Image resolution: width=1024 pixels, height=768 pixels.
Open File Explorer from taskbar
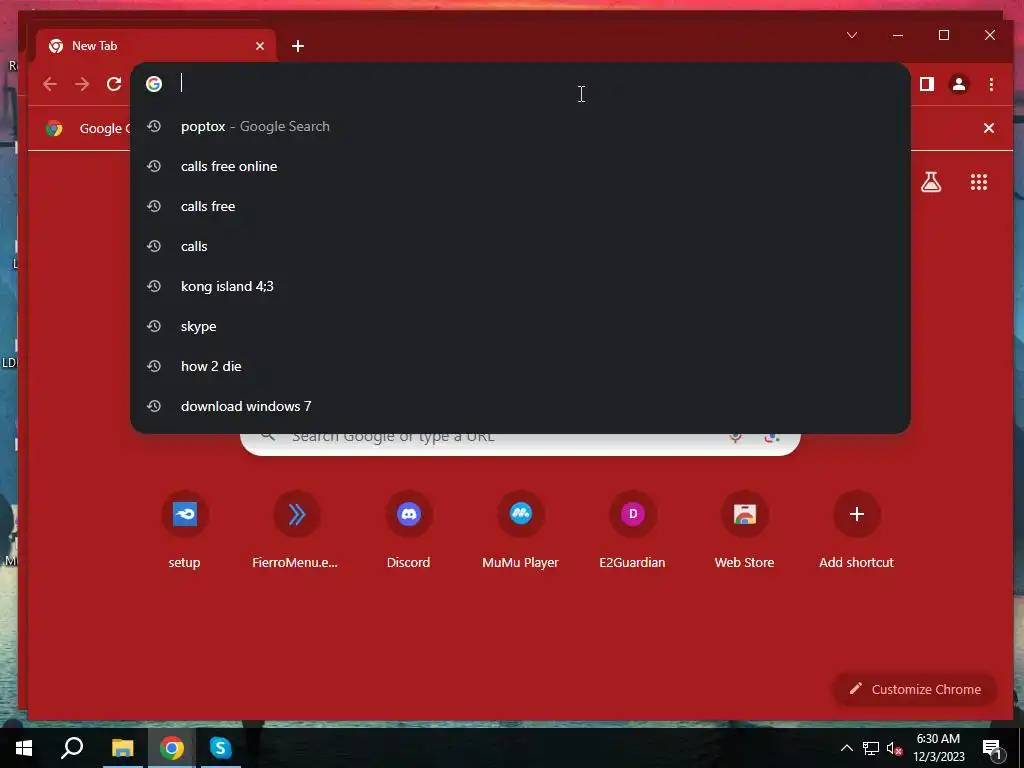pyautogui.click(x=122, y=748)
